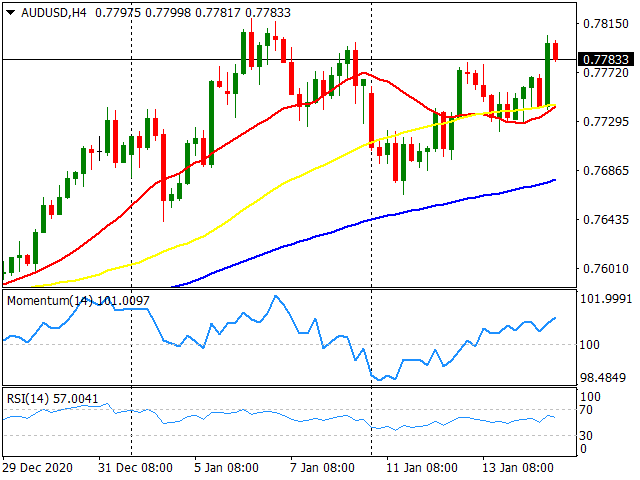This screenshot has height=480, width=640.
Task: Click the 0.78150 price scale value
Action: pyautogui.click(x=604, y=23)
